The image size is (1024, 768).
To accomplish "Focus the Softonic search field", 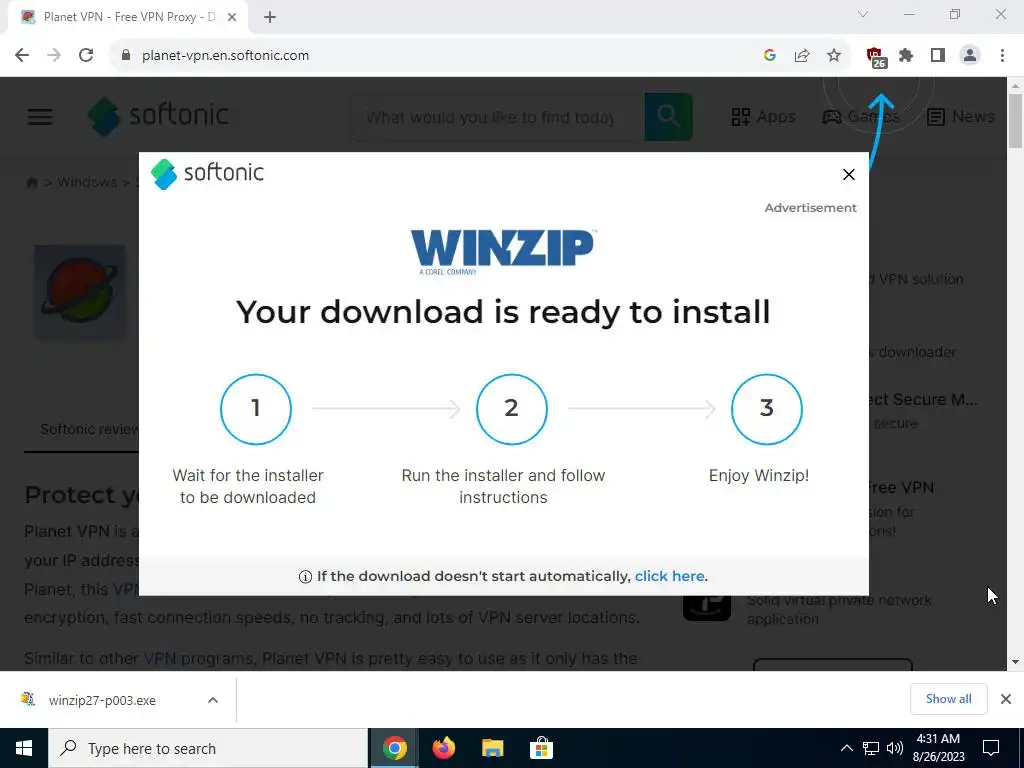I will pyautogui.click(x=496, y=118).
